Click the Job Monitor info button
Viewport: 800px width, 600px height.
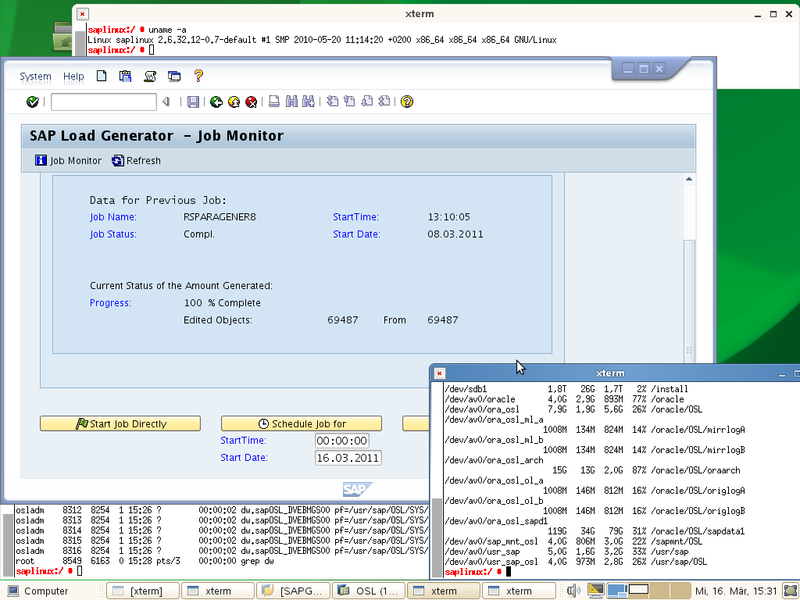[68, 161]
